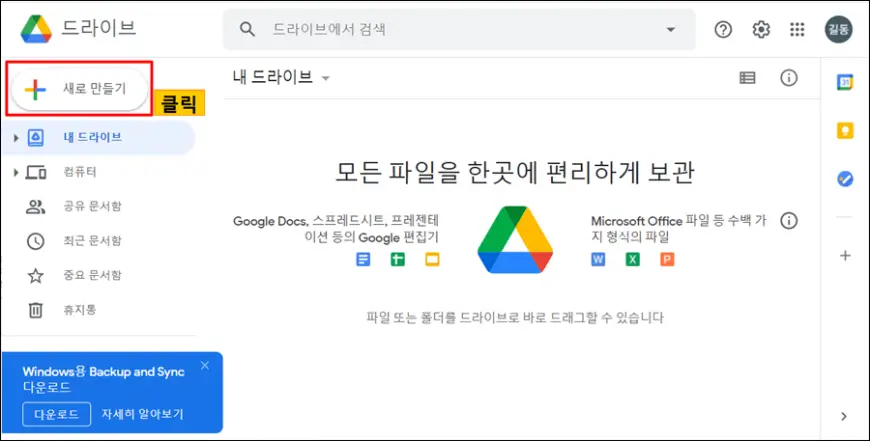
Task: Click the 드라이브에서 검색 search field
Action: pyautogui.click(x=450, y=30)
